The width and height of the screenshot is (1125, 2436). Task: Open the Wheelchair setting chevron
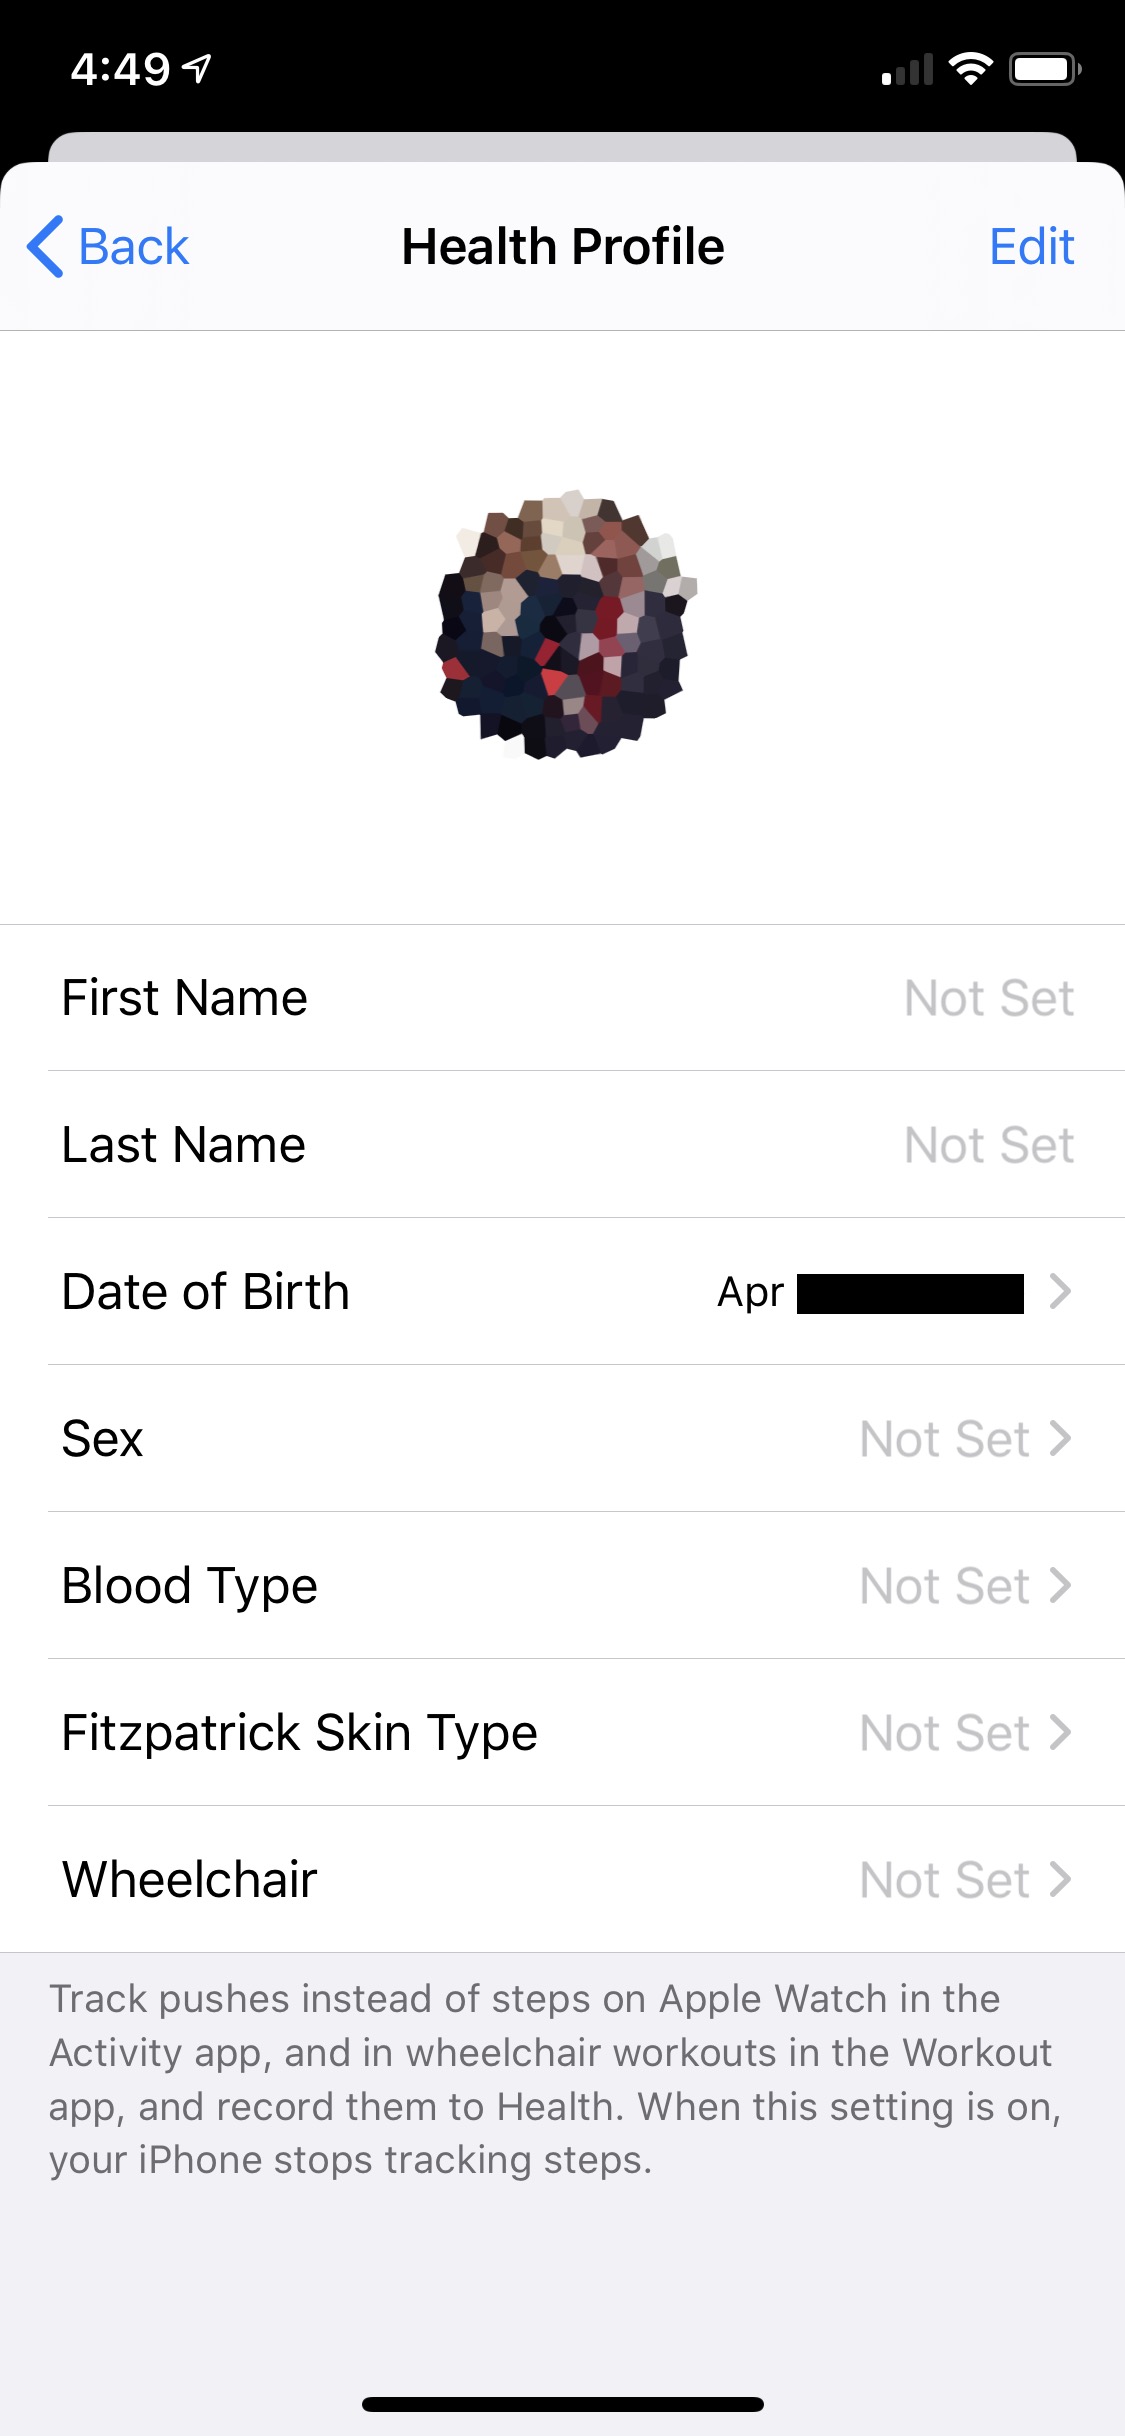point(1060,1879)
